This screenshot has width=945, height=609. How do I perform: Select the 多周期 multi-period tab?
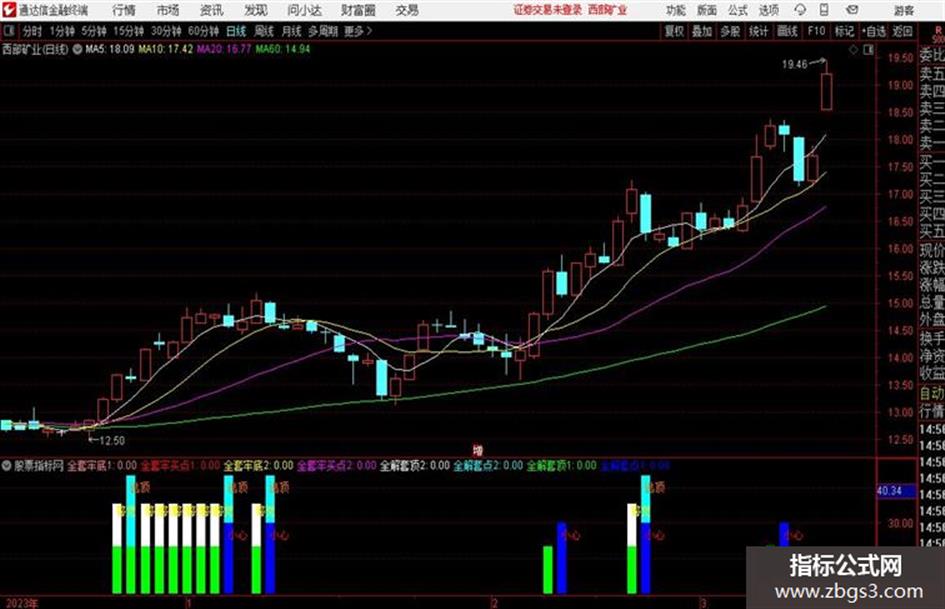click(323, 31)
